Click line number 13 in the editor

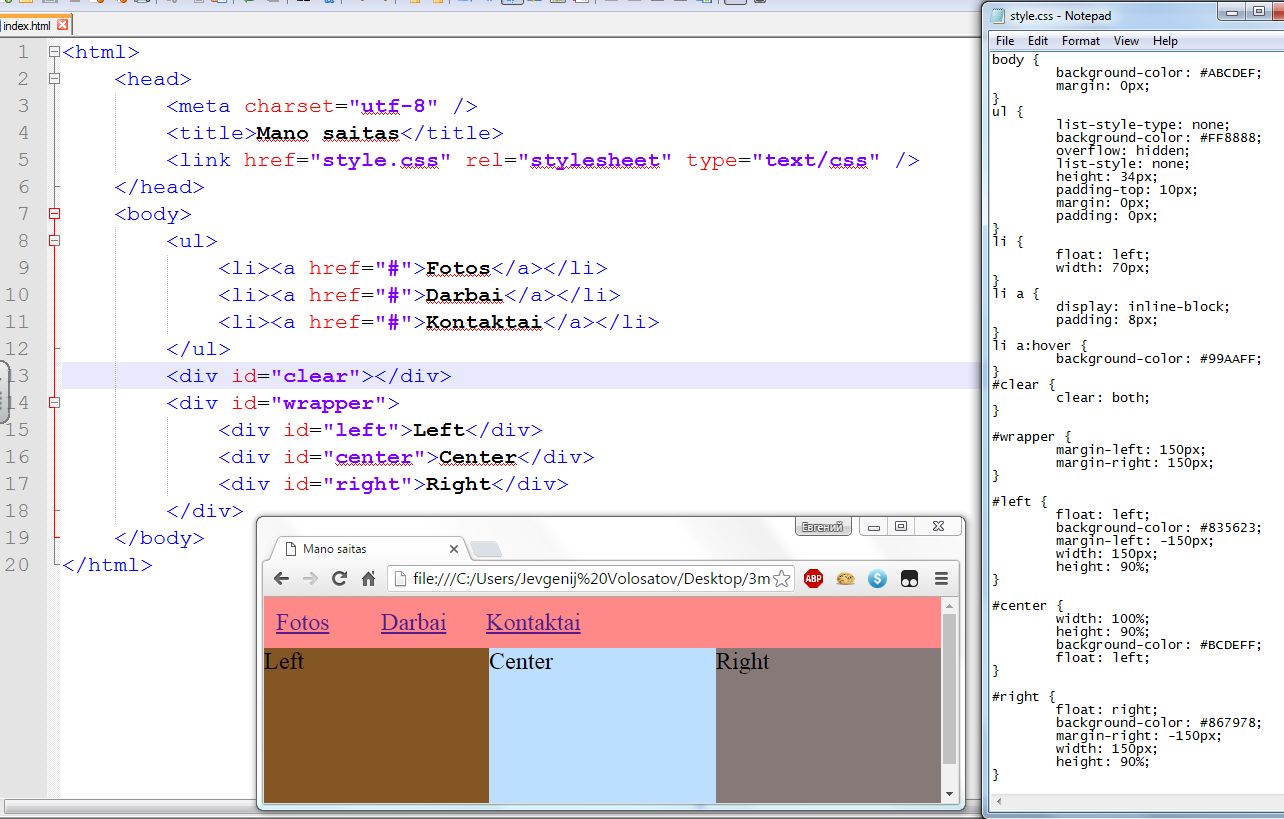17,376
